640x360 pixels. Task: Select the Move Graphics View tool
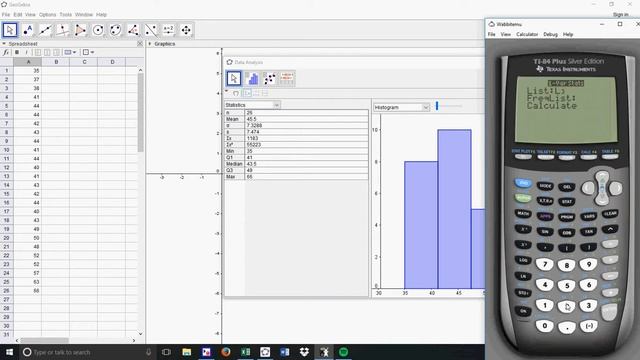[186, 30]
